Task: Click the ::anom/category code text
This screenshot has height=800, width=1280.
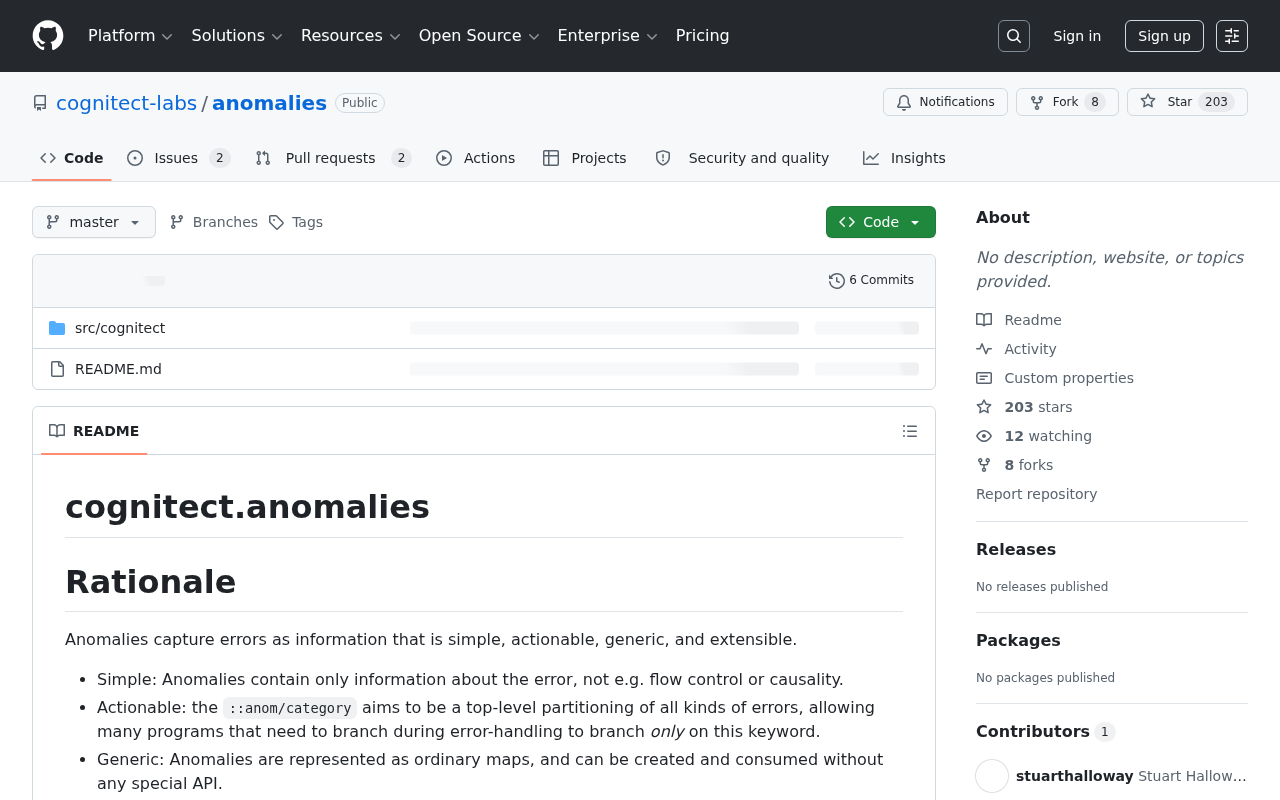Action: click(x=290, y=708)
